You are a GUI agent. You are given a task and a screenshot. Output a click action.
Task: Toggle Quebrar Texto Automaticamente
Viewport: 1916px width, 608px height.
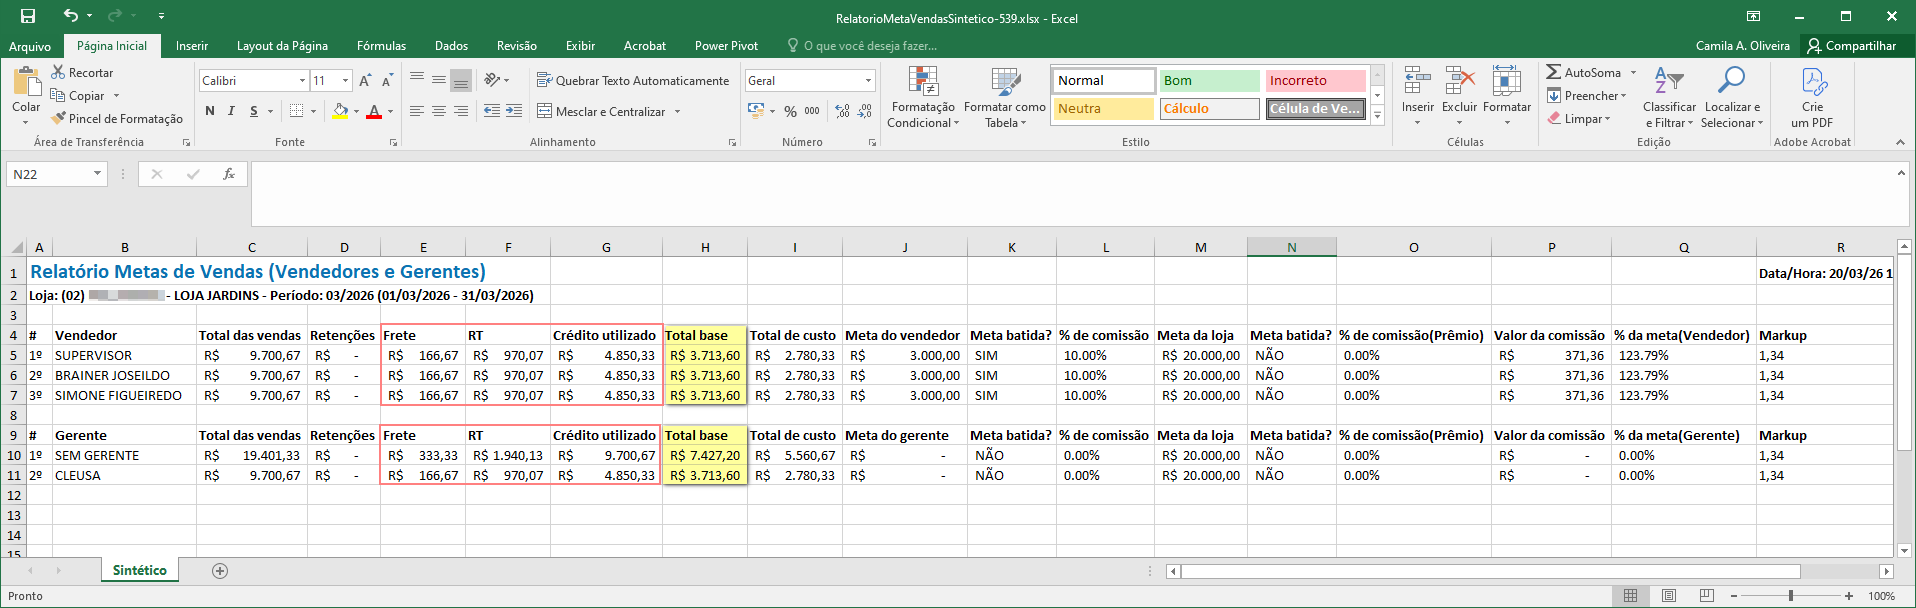tap(632, 80)
